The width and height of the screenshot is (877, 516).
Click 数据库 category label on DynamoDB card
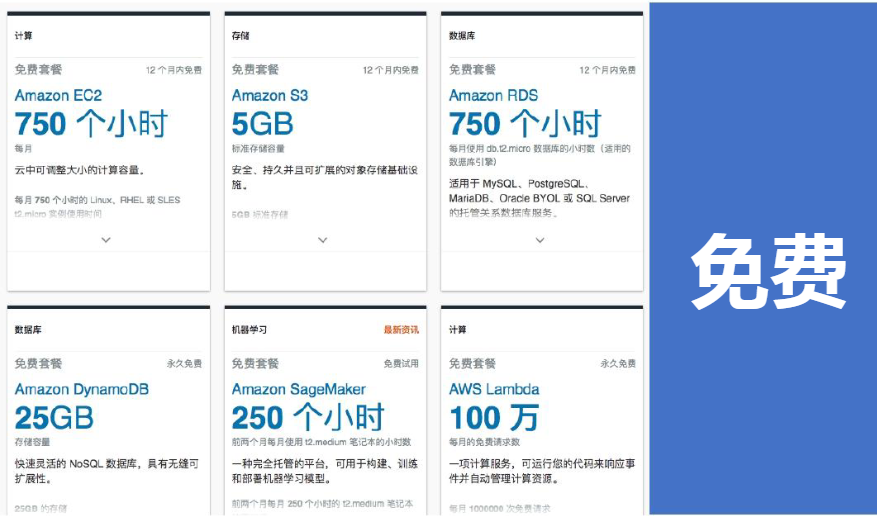tap(28, 330)
